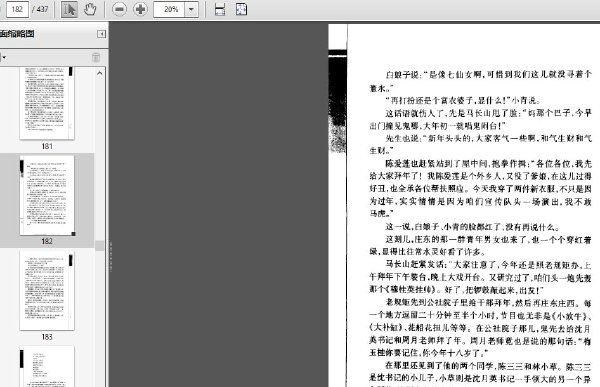
Task: Click the minus zoom out button
Action: (x=119, y=9)
